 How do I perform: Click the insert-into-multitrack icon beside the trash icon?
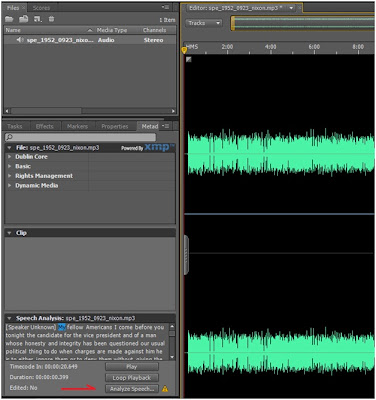(38, 19)
